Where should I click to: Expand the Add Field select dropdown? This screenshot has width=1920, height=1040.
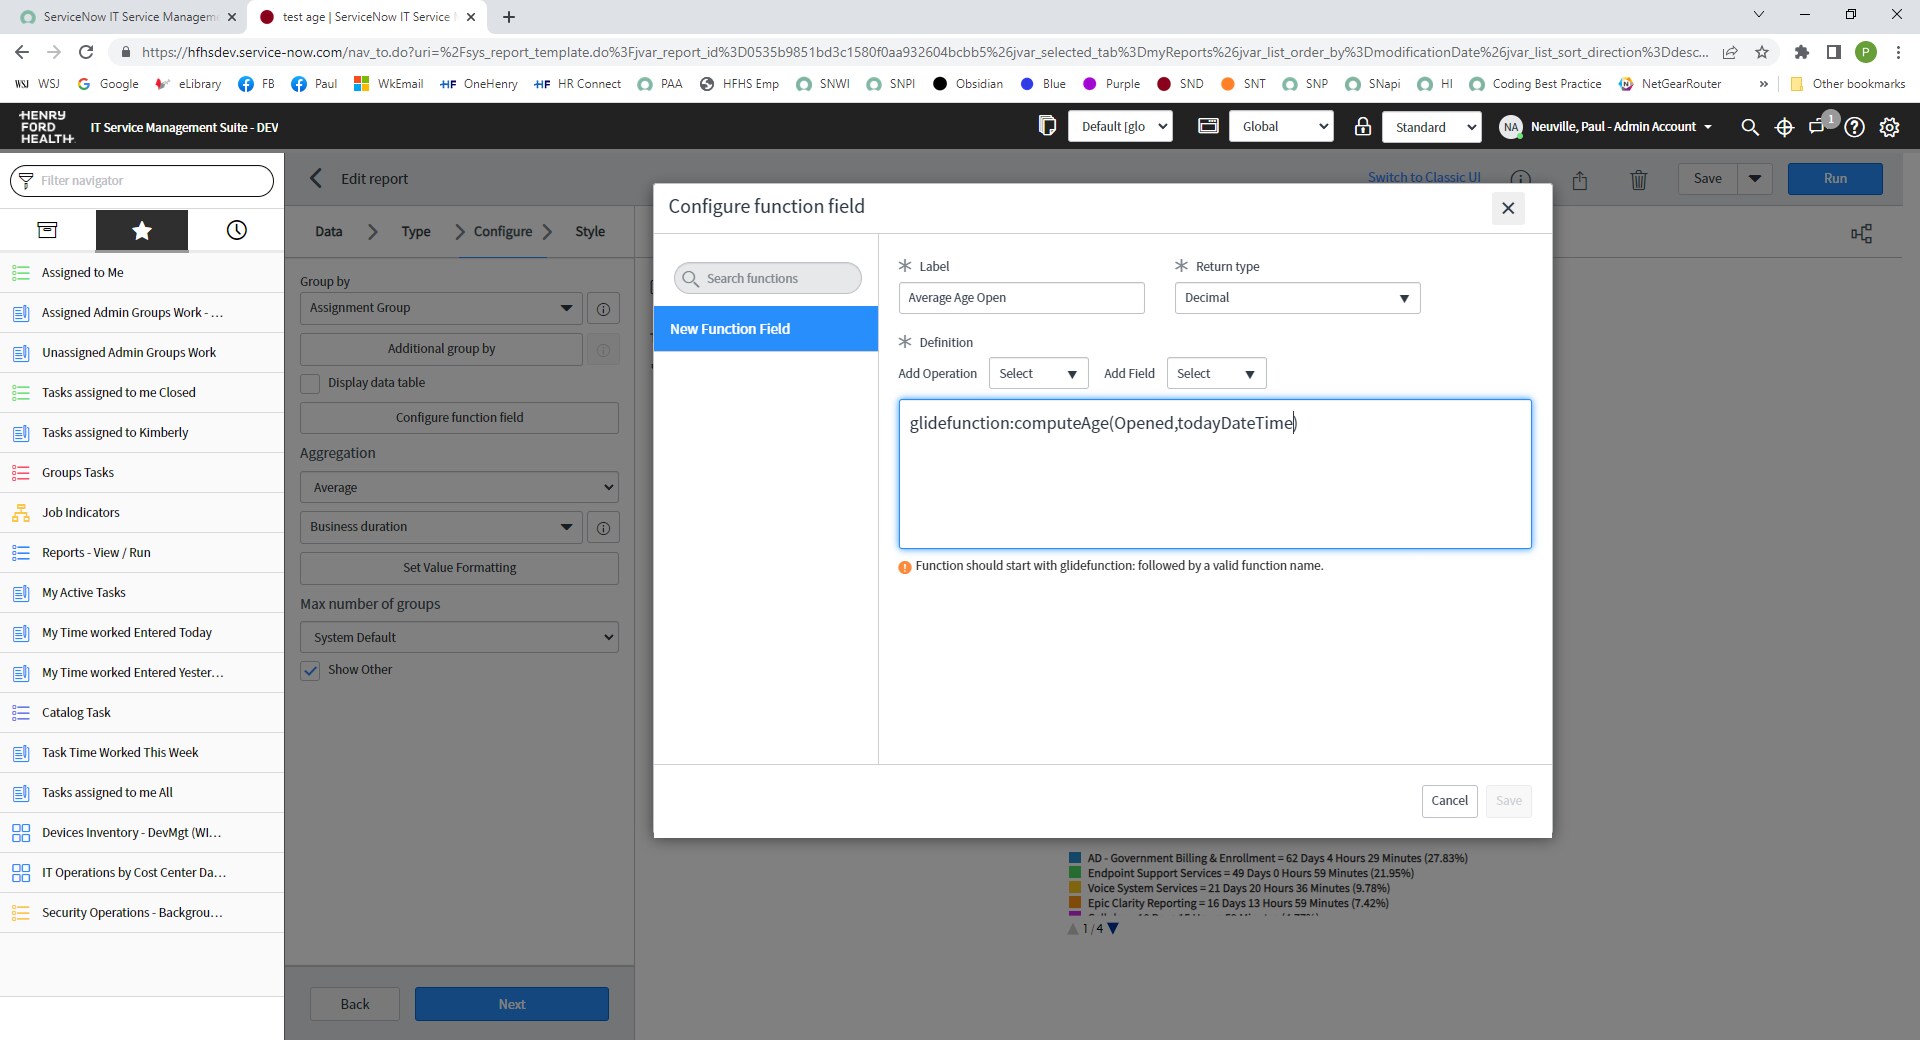[1215, 374]
